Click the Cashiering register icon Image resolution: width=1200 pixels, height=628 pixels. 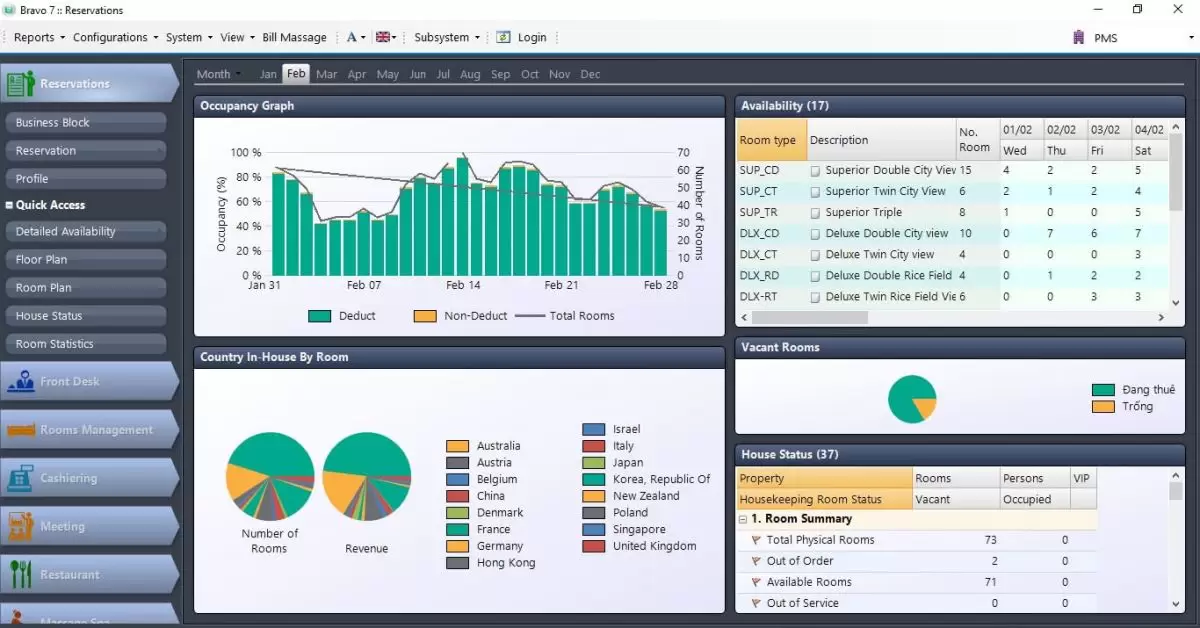[x=21, y=478]
